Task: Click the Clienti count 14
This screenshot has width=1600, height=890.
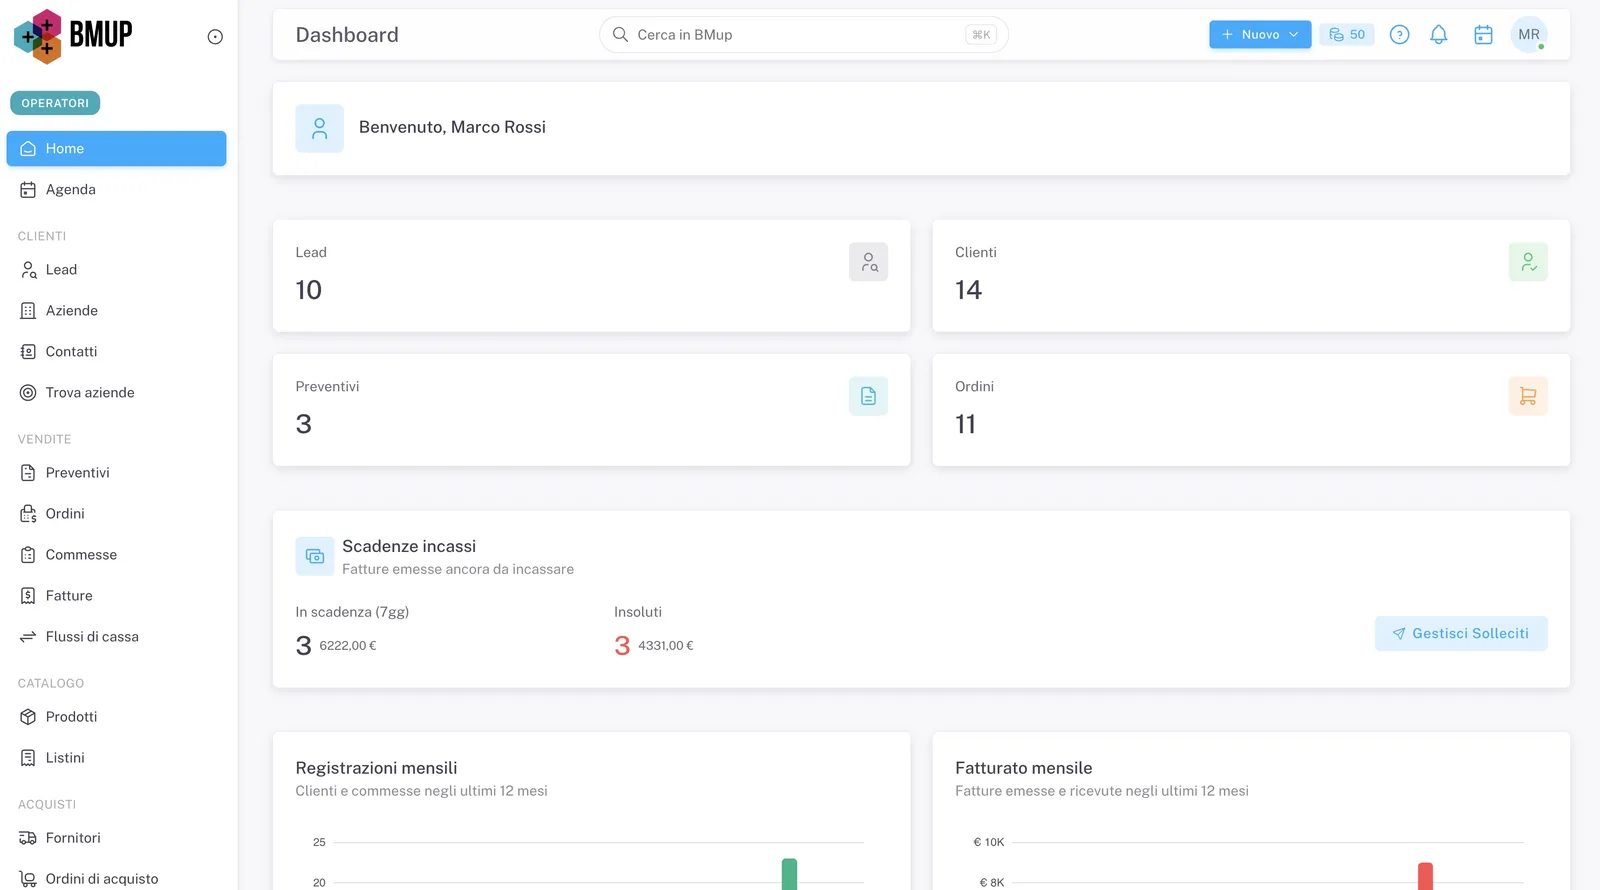Action: (968, 290)
